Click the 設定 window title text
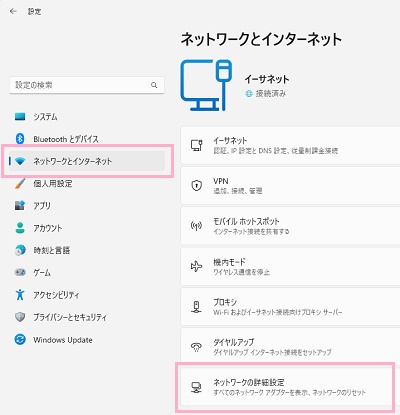The width and height of the screenshot is (400, 415). coord(34,11)
